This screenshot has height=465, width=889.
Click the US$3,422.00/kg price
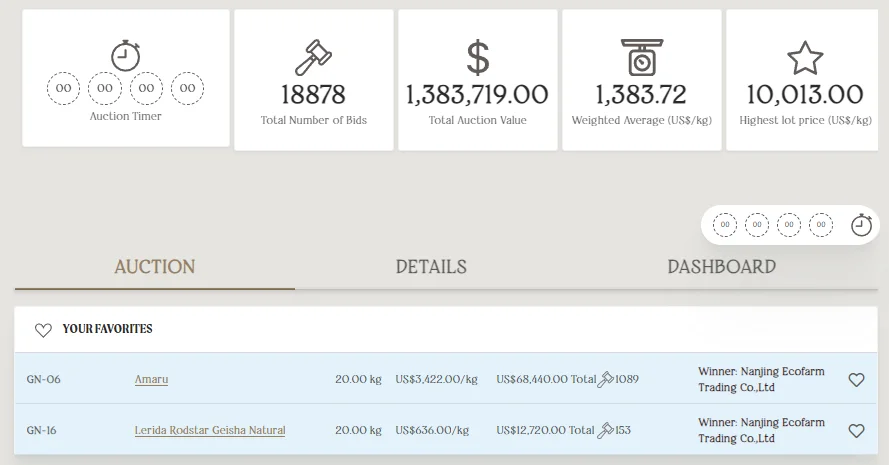click(437, 379)
